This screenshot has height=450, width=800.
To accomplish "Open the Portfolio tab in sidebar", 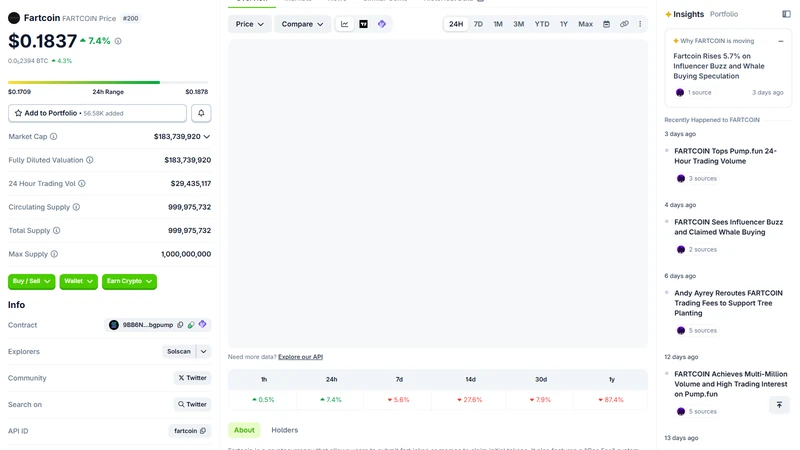I will 724,14.
